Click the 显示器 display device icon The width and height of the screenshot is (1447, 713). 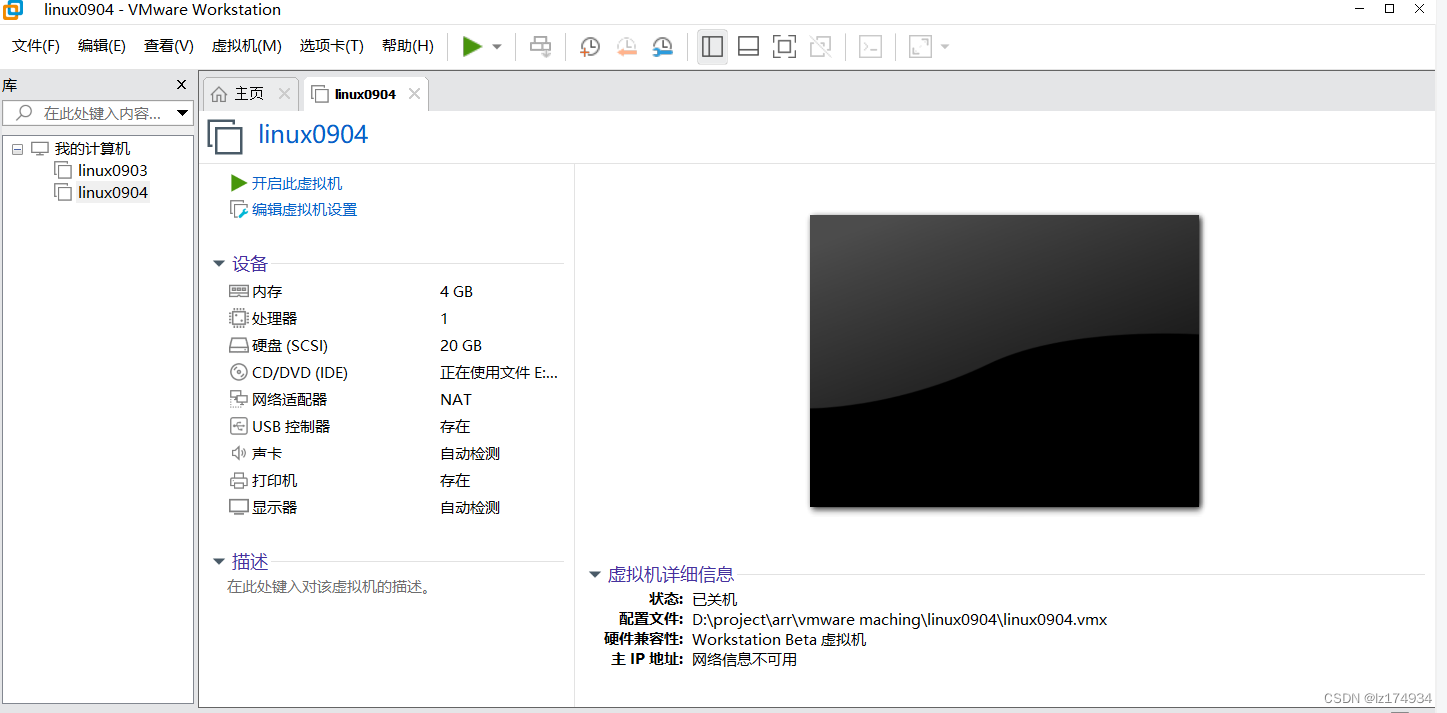pyautogui.click(x=238, y=507)
